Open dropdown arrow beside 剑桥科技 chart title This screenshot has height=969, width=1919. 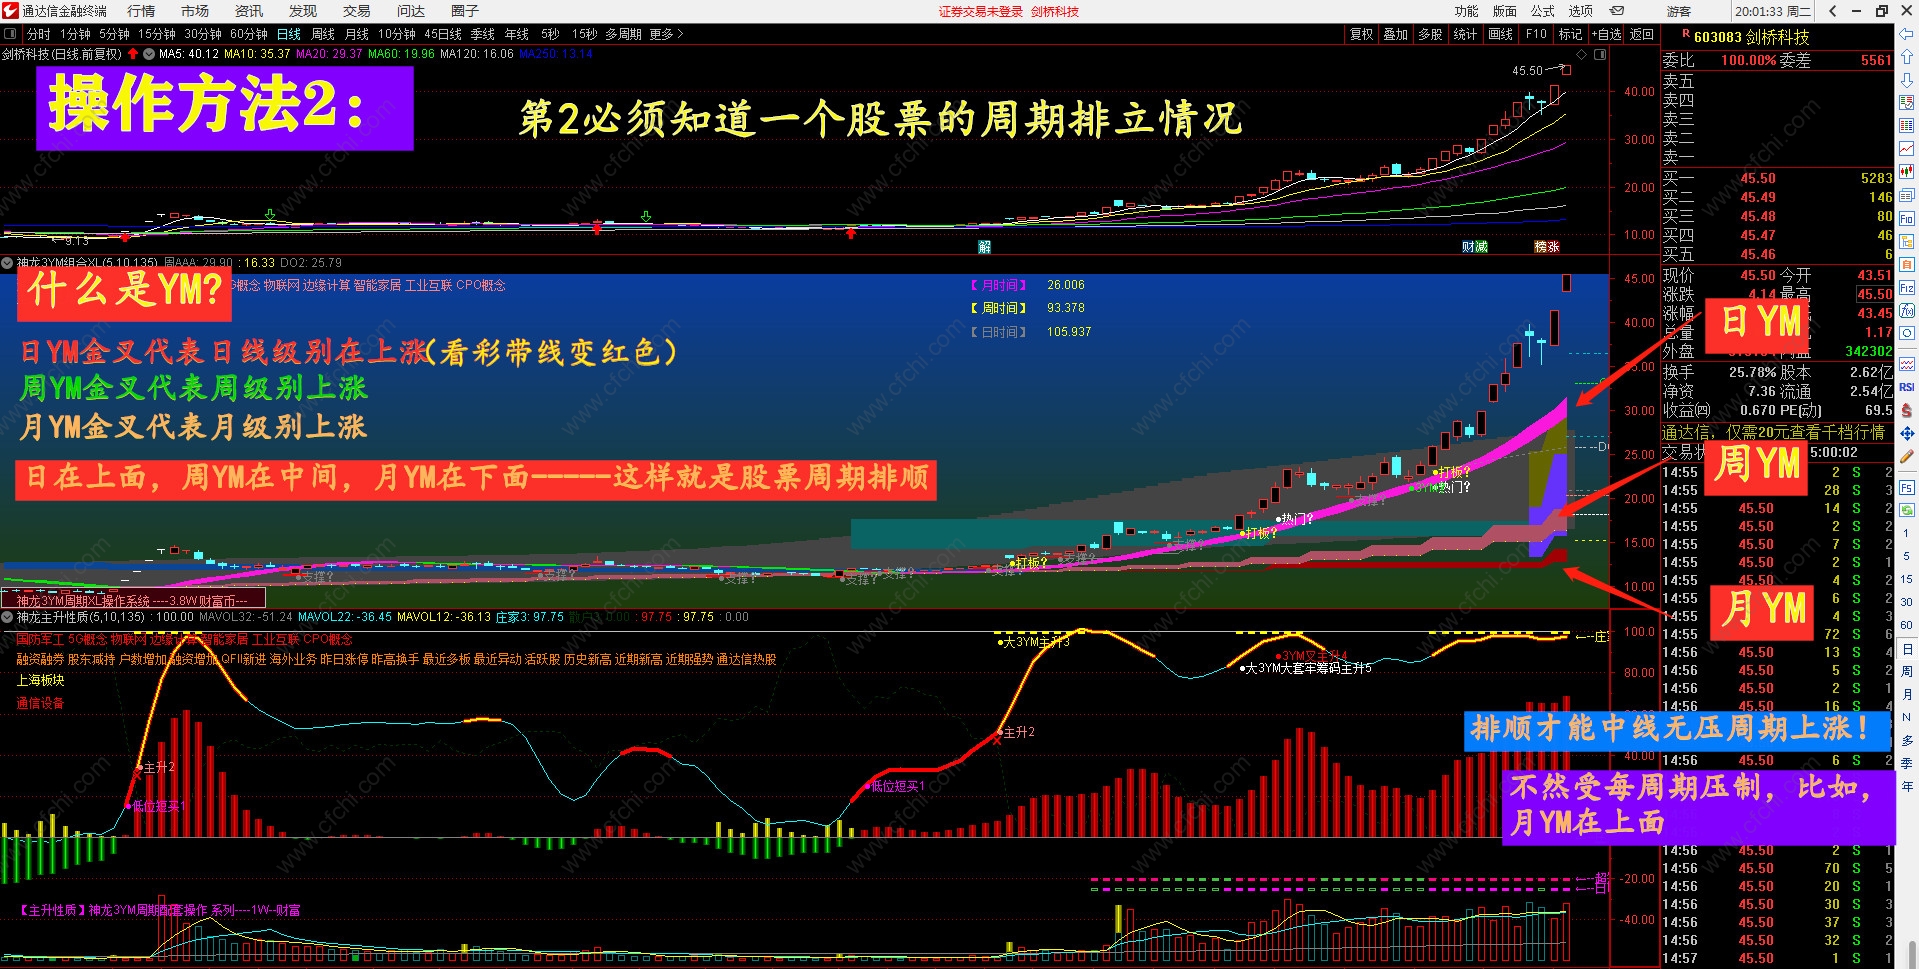pyautogui.click(x=149, y=54)
